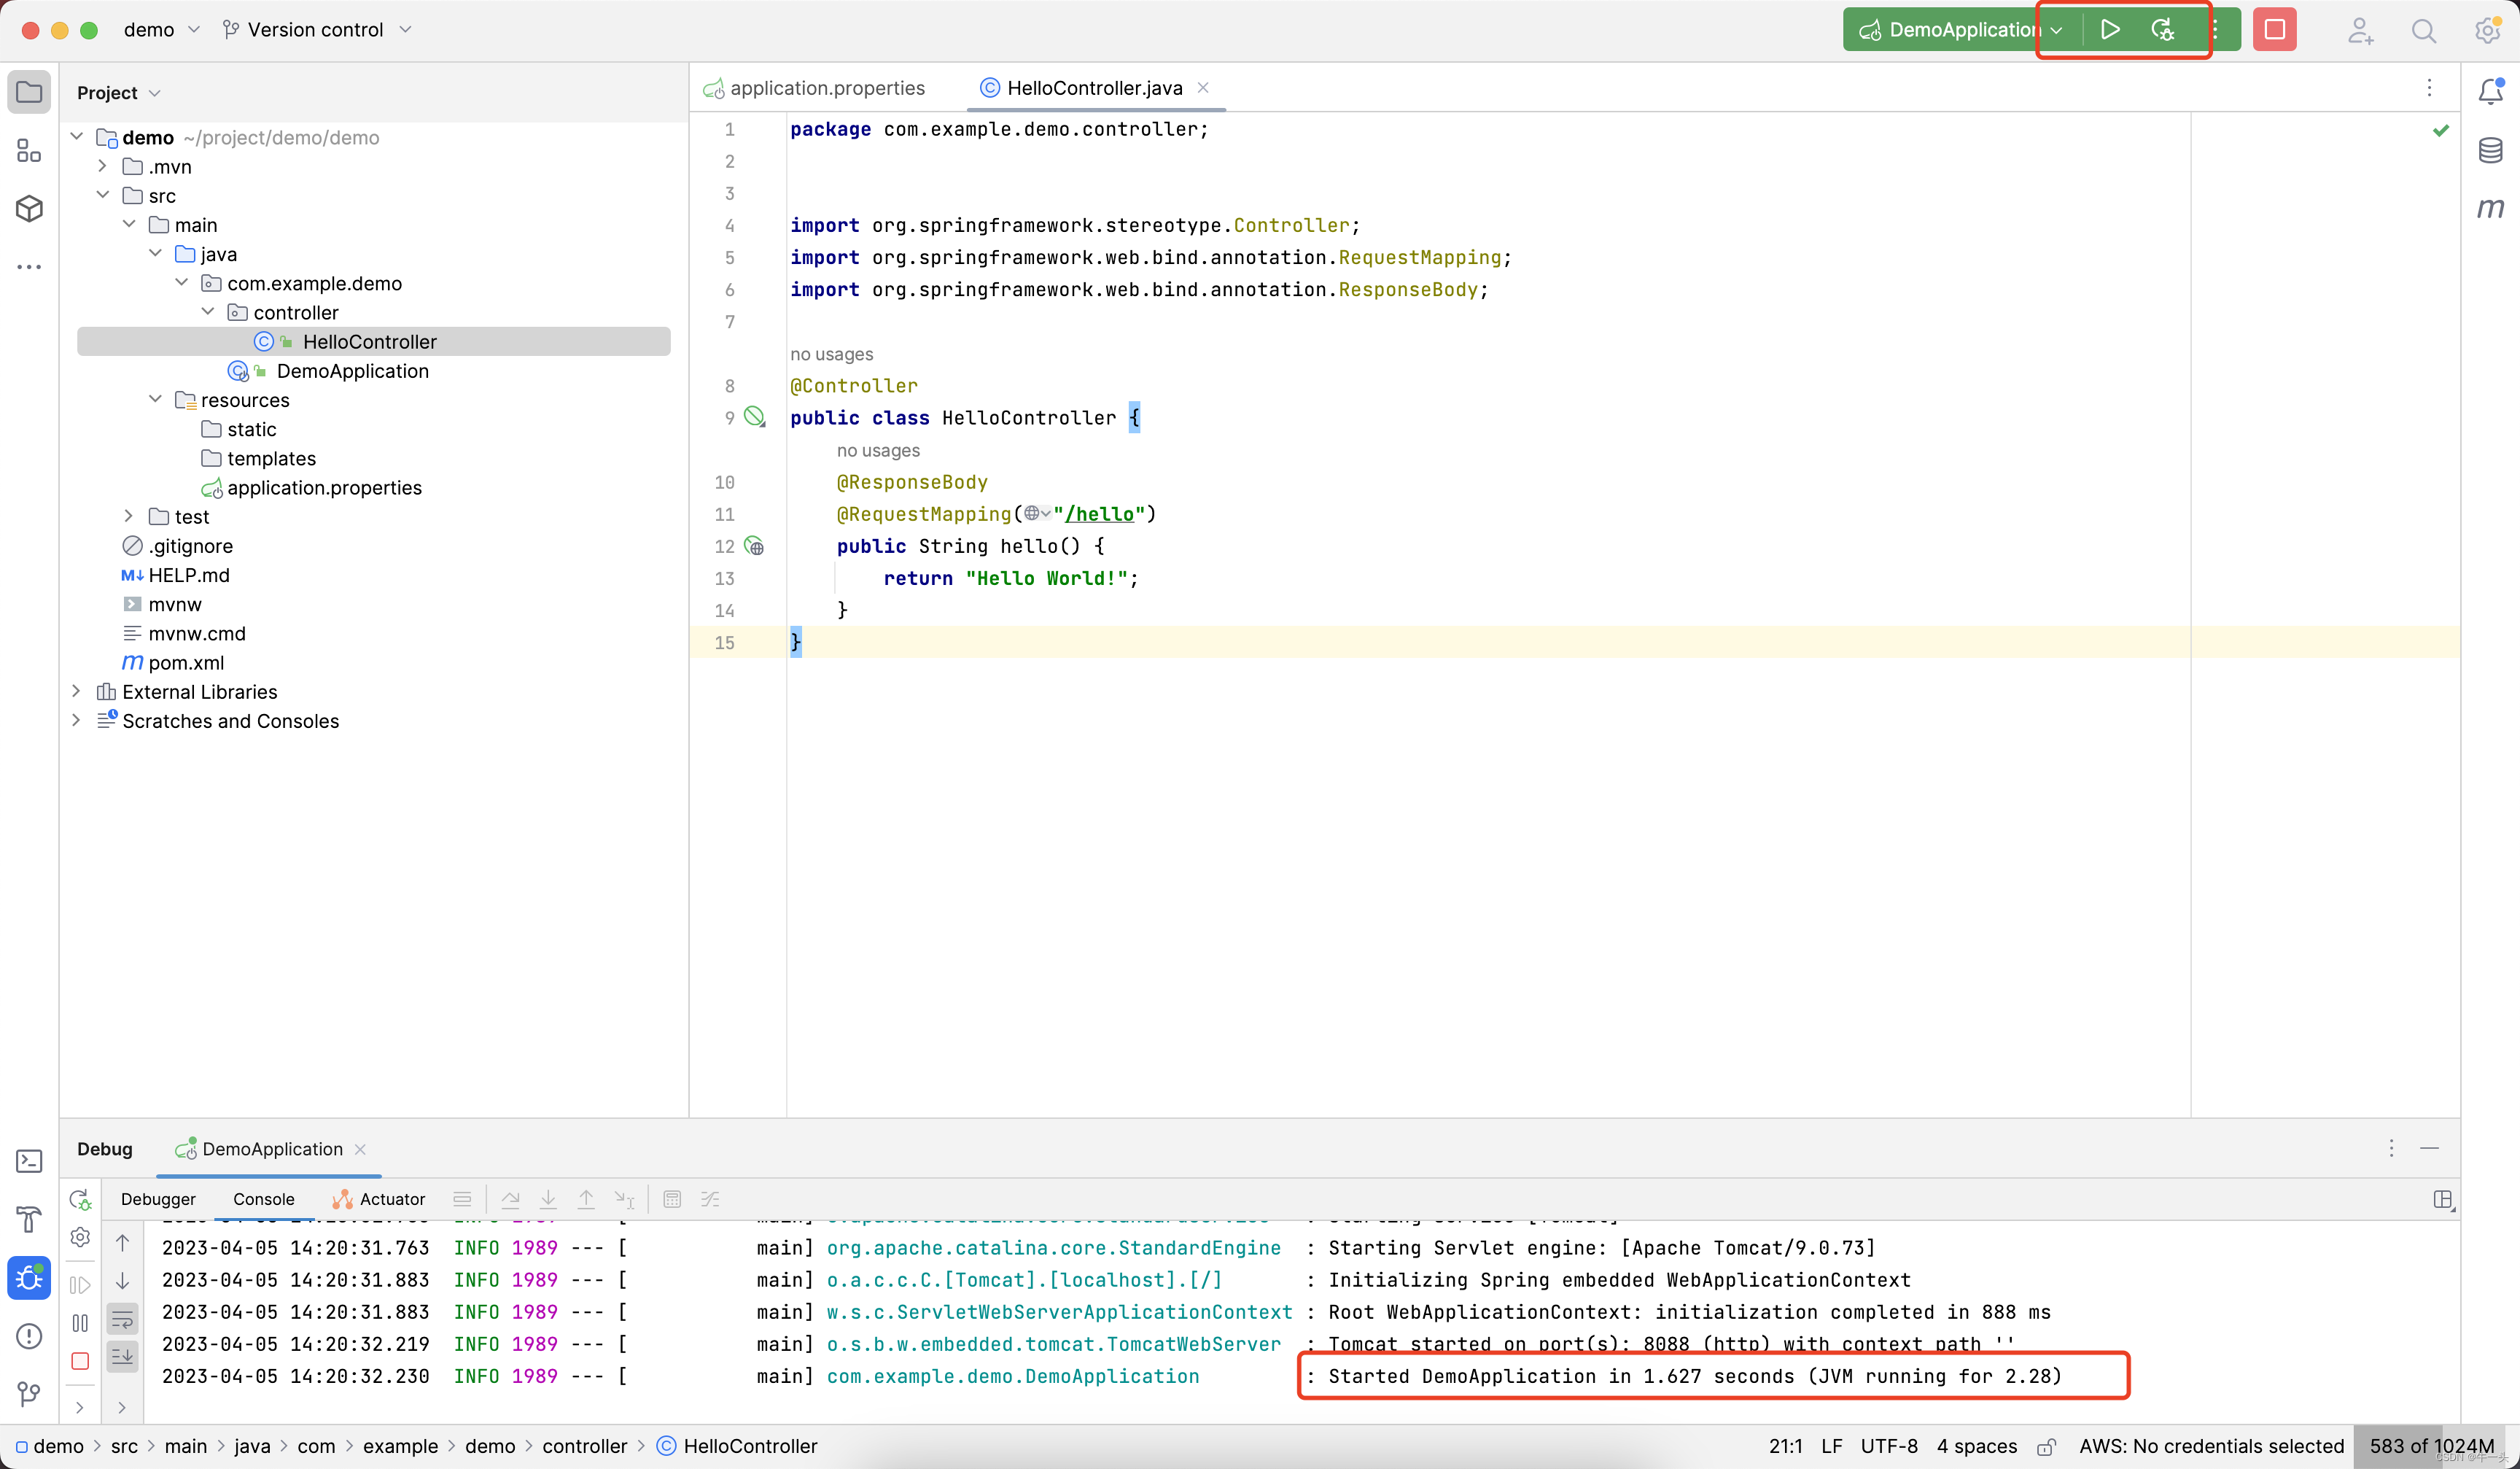The height and width of the screenshot is (1469, 2520).
Task: Open the Terminal tool window icon
Action: 29,1161
